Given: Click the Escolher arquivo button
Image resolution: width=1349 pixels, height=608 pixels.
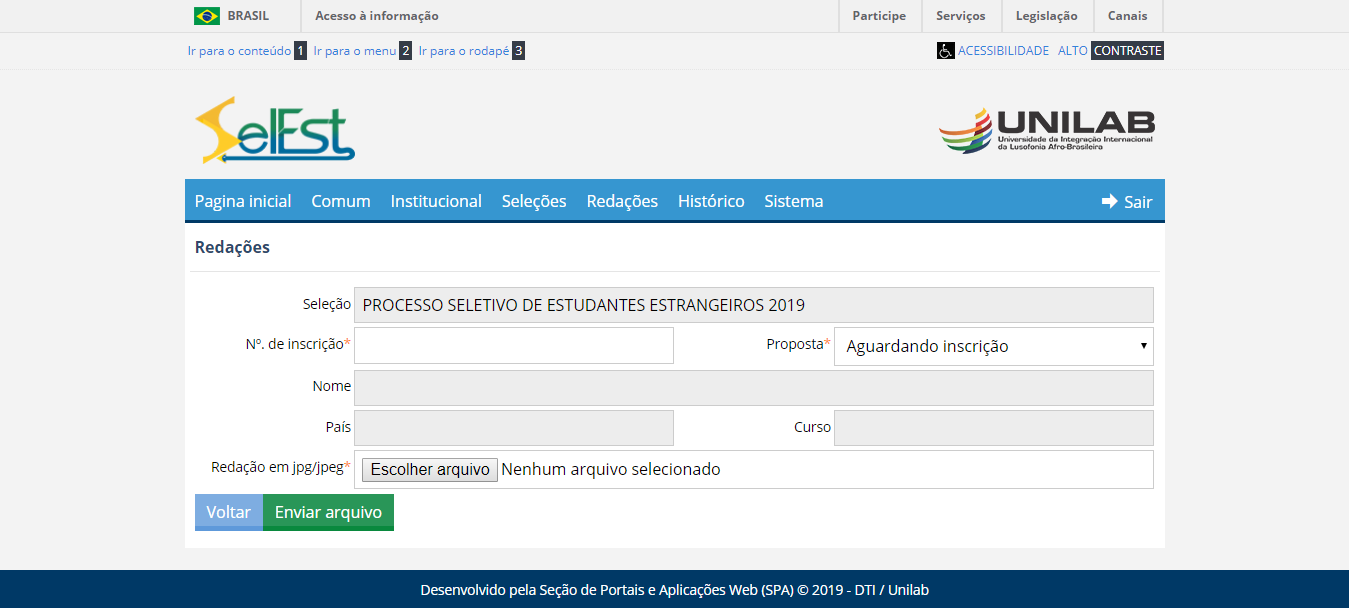Looking at the screenshot, I should 428,469.
